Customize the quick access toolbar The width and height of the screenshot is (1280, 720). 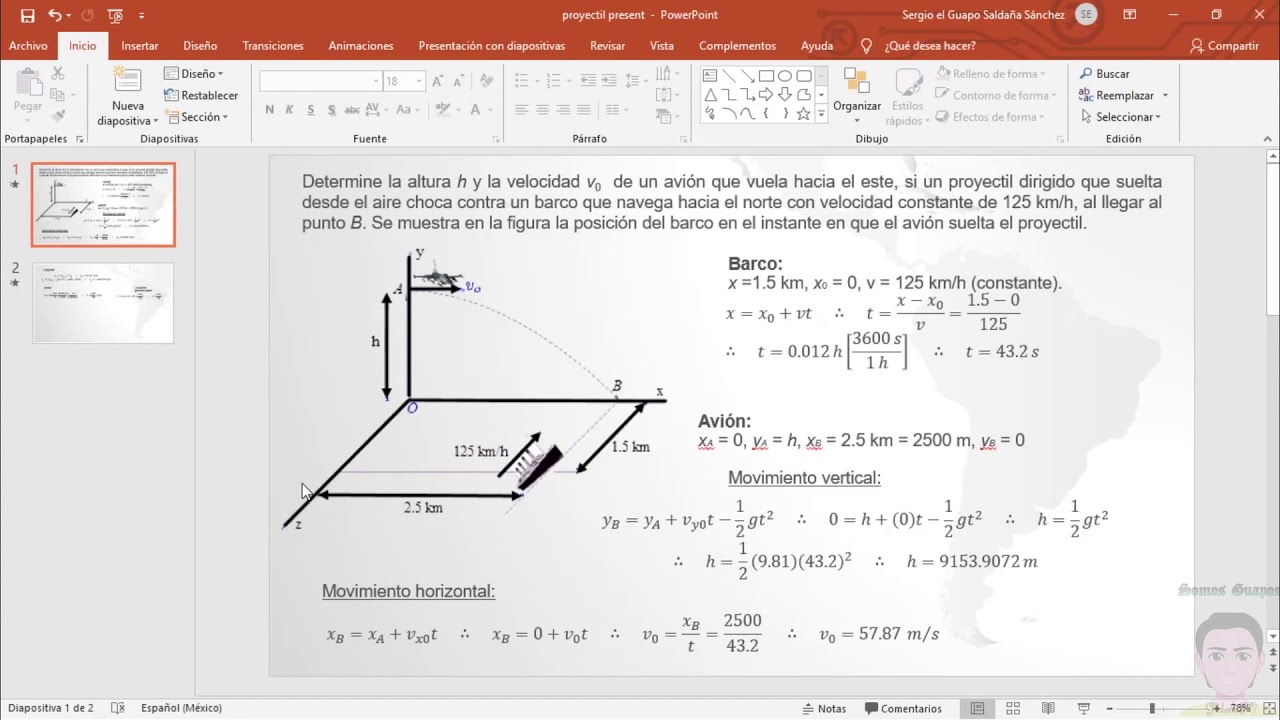[x=141, y=16]
